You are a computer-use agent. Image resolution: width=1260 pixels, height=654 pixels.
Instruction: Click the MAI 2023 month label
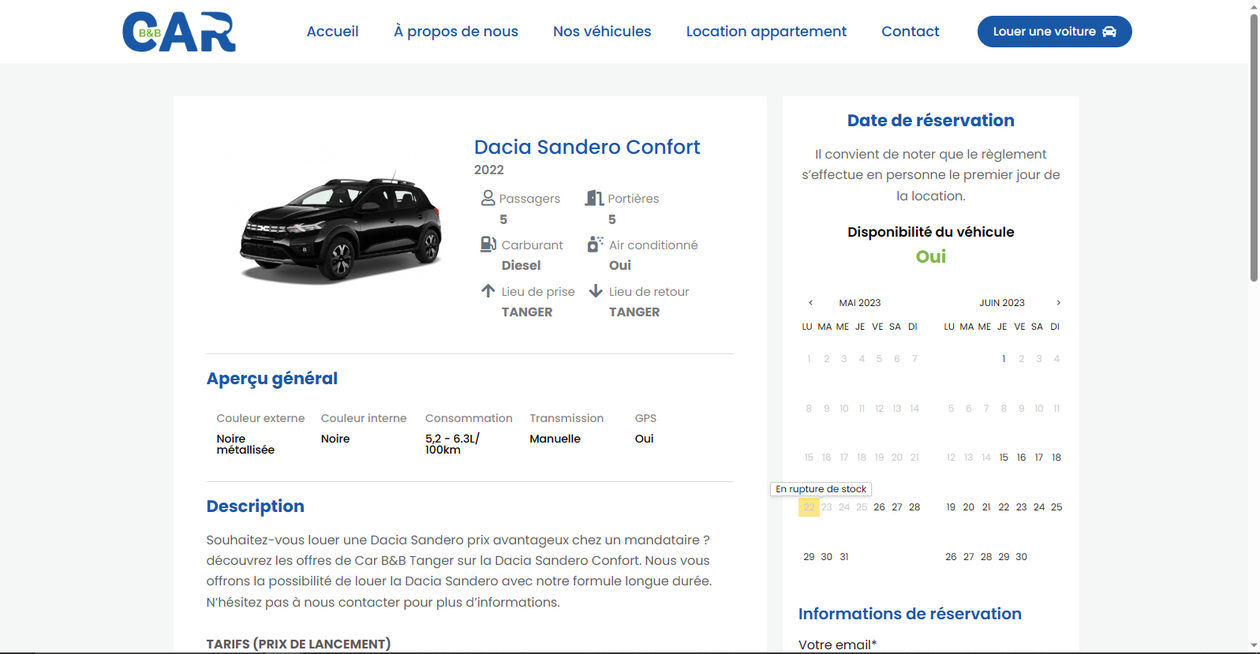pyautogui.click(x=860, y=303)
